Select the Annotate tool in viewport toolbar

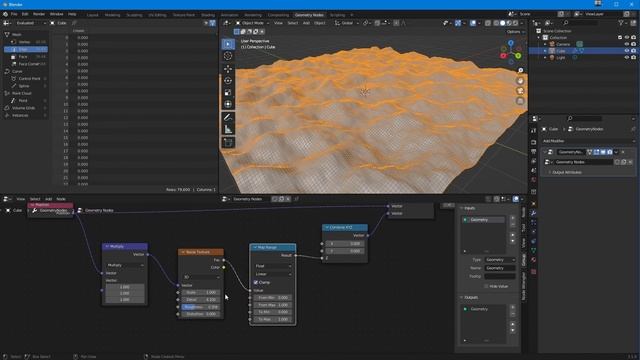tap(228, 118)
